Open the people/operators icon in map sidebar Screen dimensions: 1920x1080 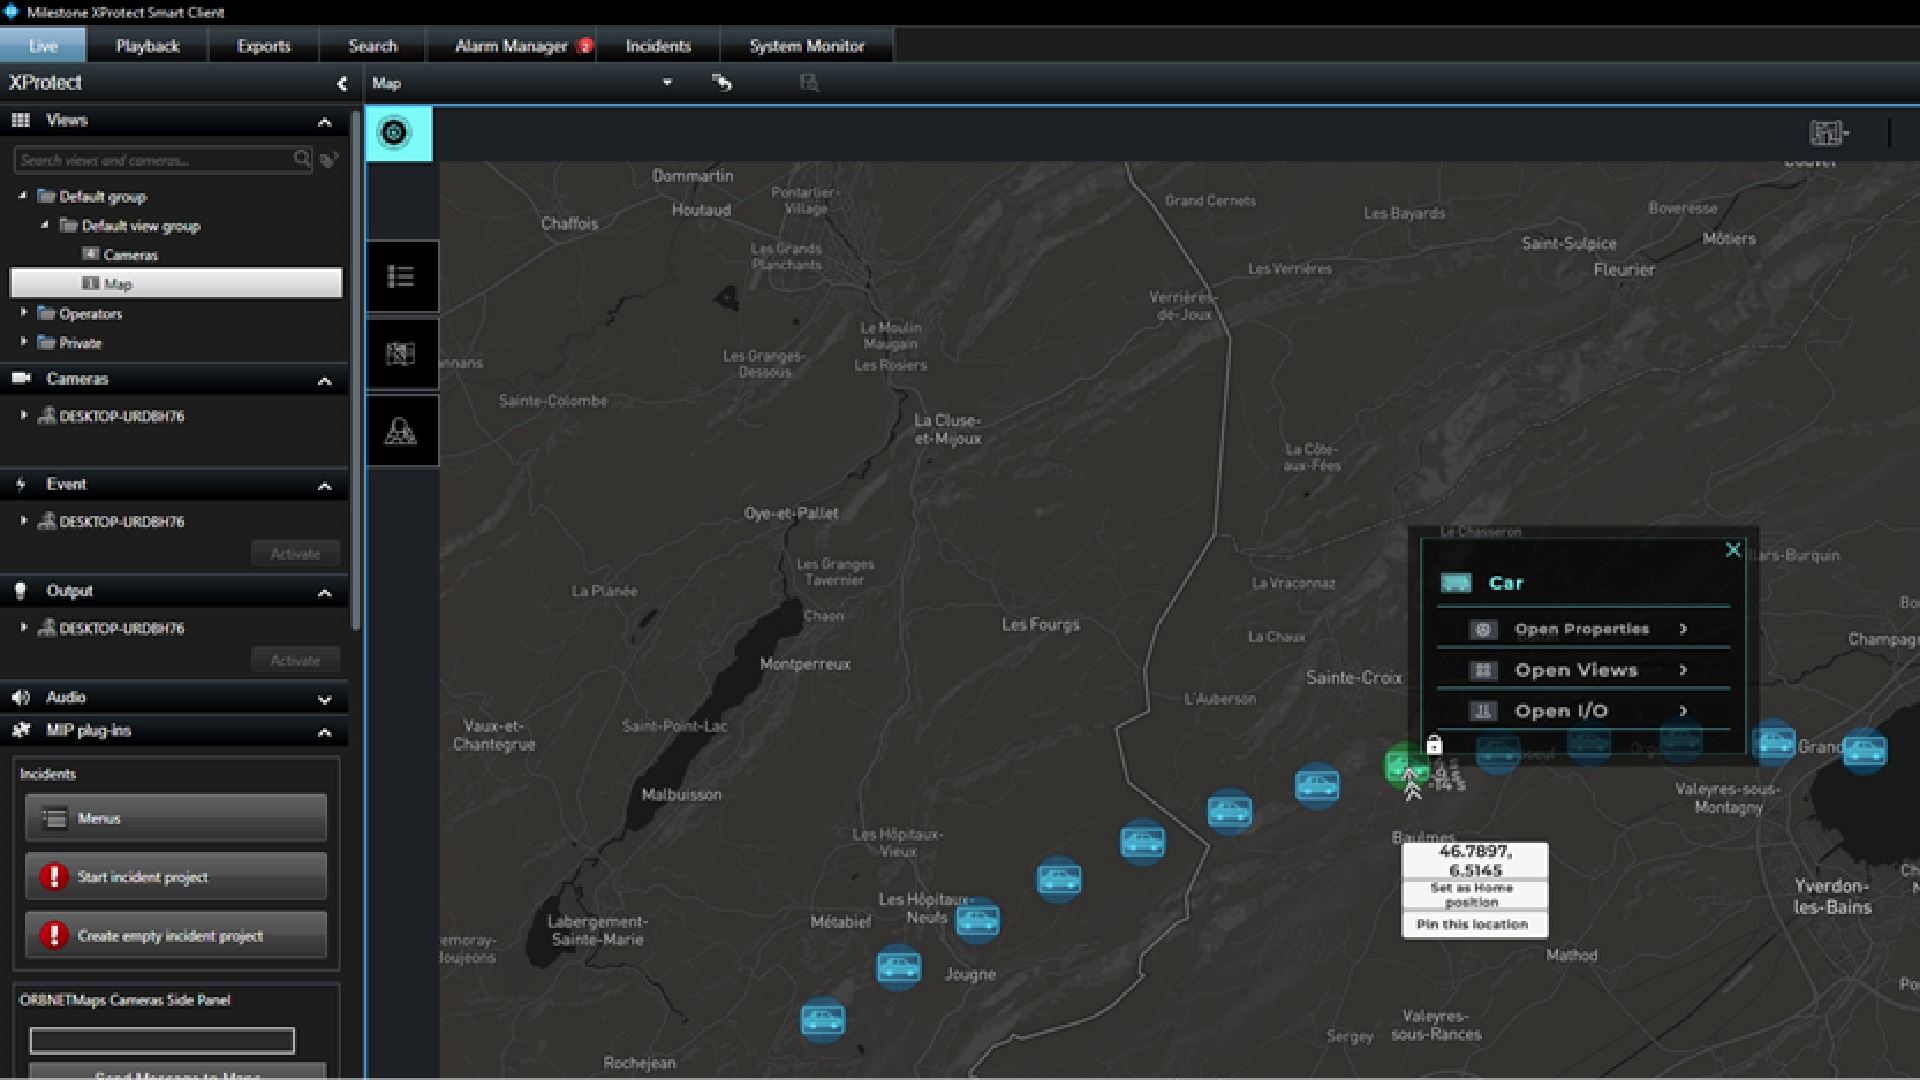point(401,431)
